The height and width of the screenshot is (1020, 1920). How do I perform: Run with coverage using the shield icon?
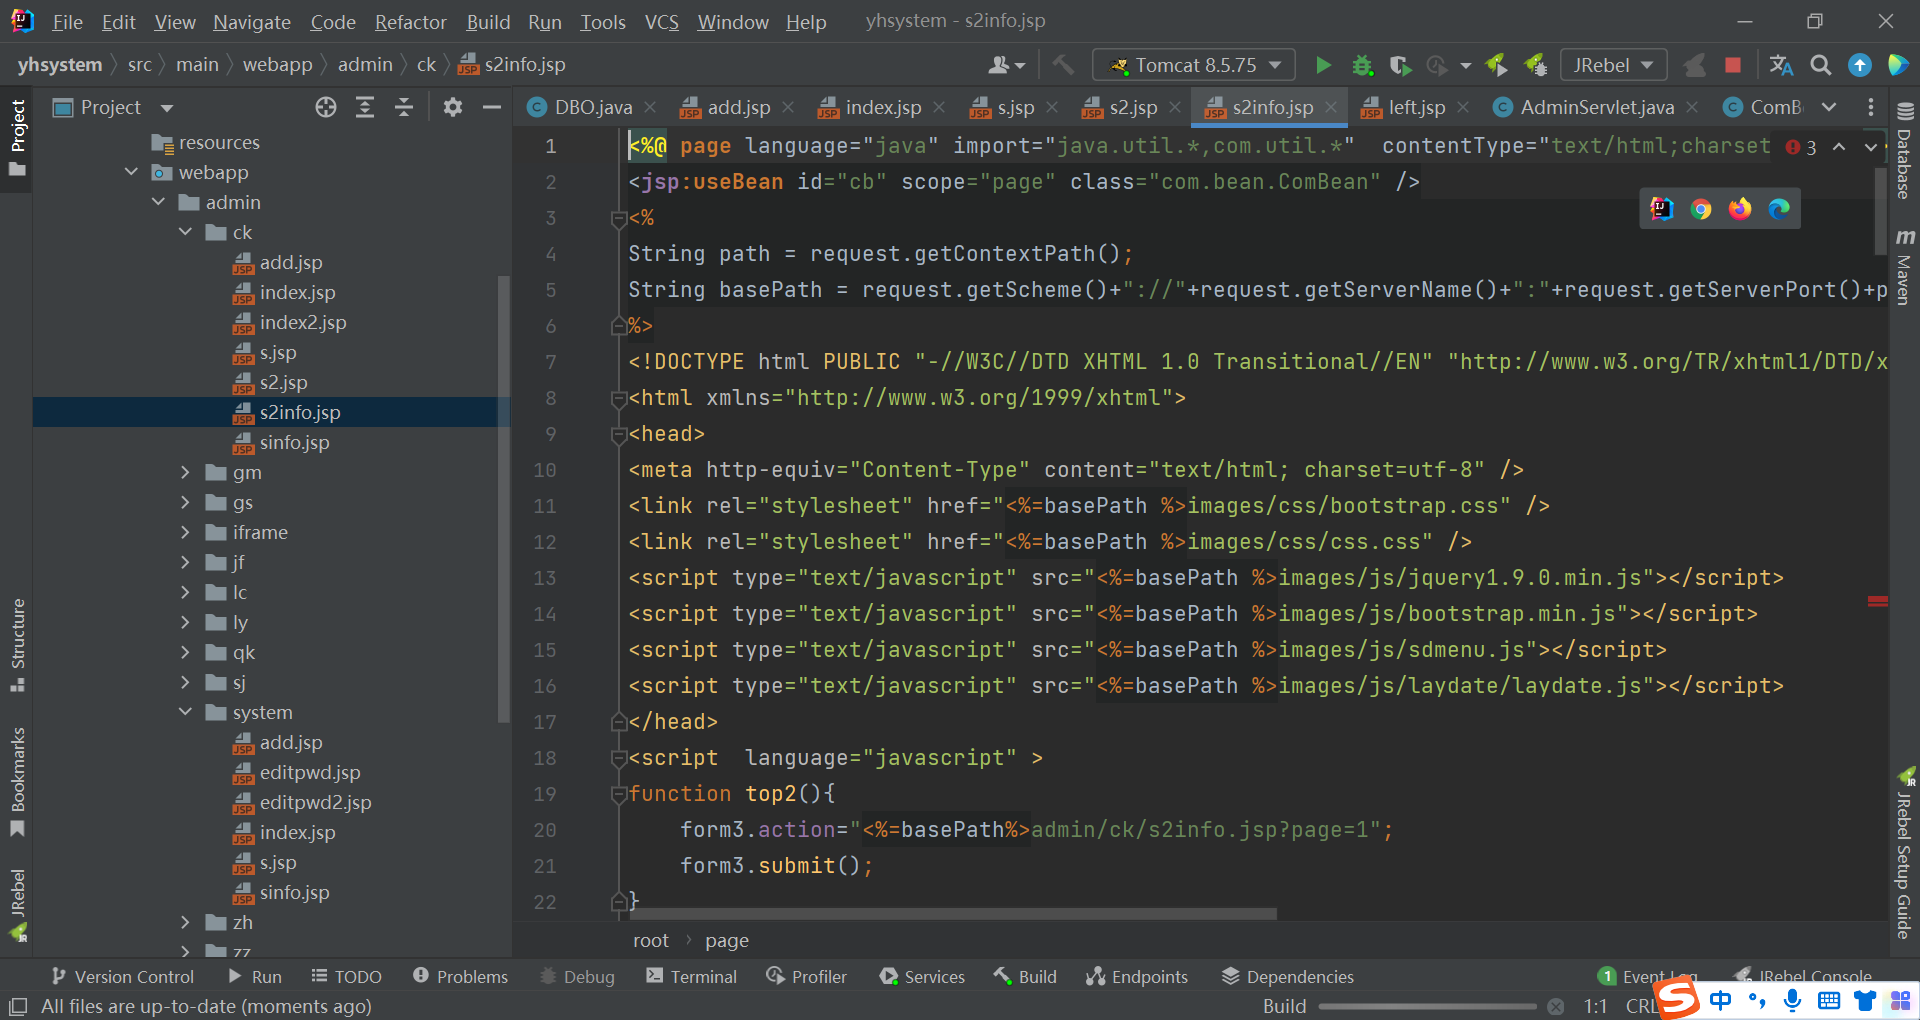coord(1400,65)
